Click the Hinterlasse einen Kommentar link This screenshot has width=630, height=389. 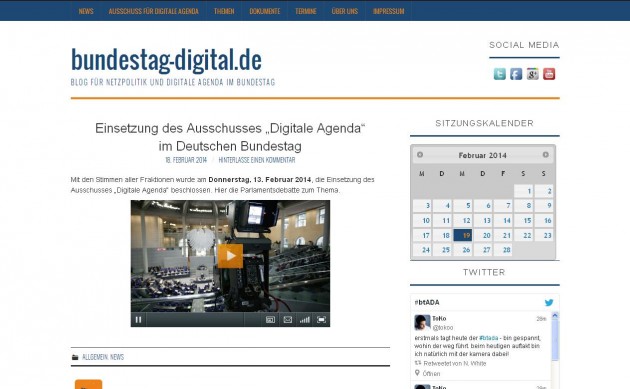click(257, 160)
